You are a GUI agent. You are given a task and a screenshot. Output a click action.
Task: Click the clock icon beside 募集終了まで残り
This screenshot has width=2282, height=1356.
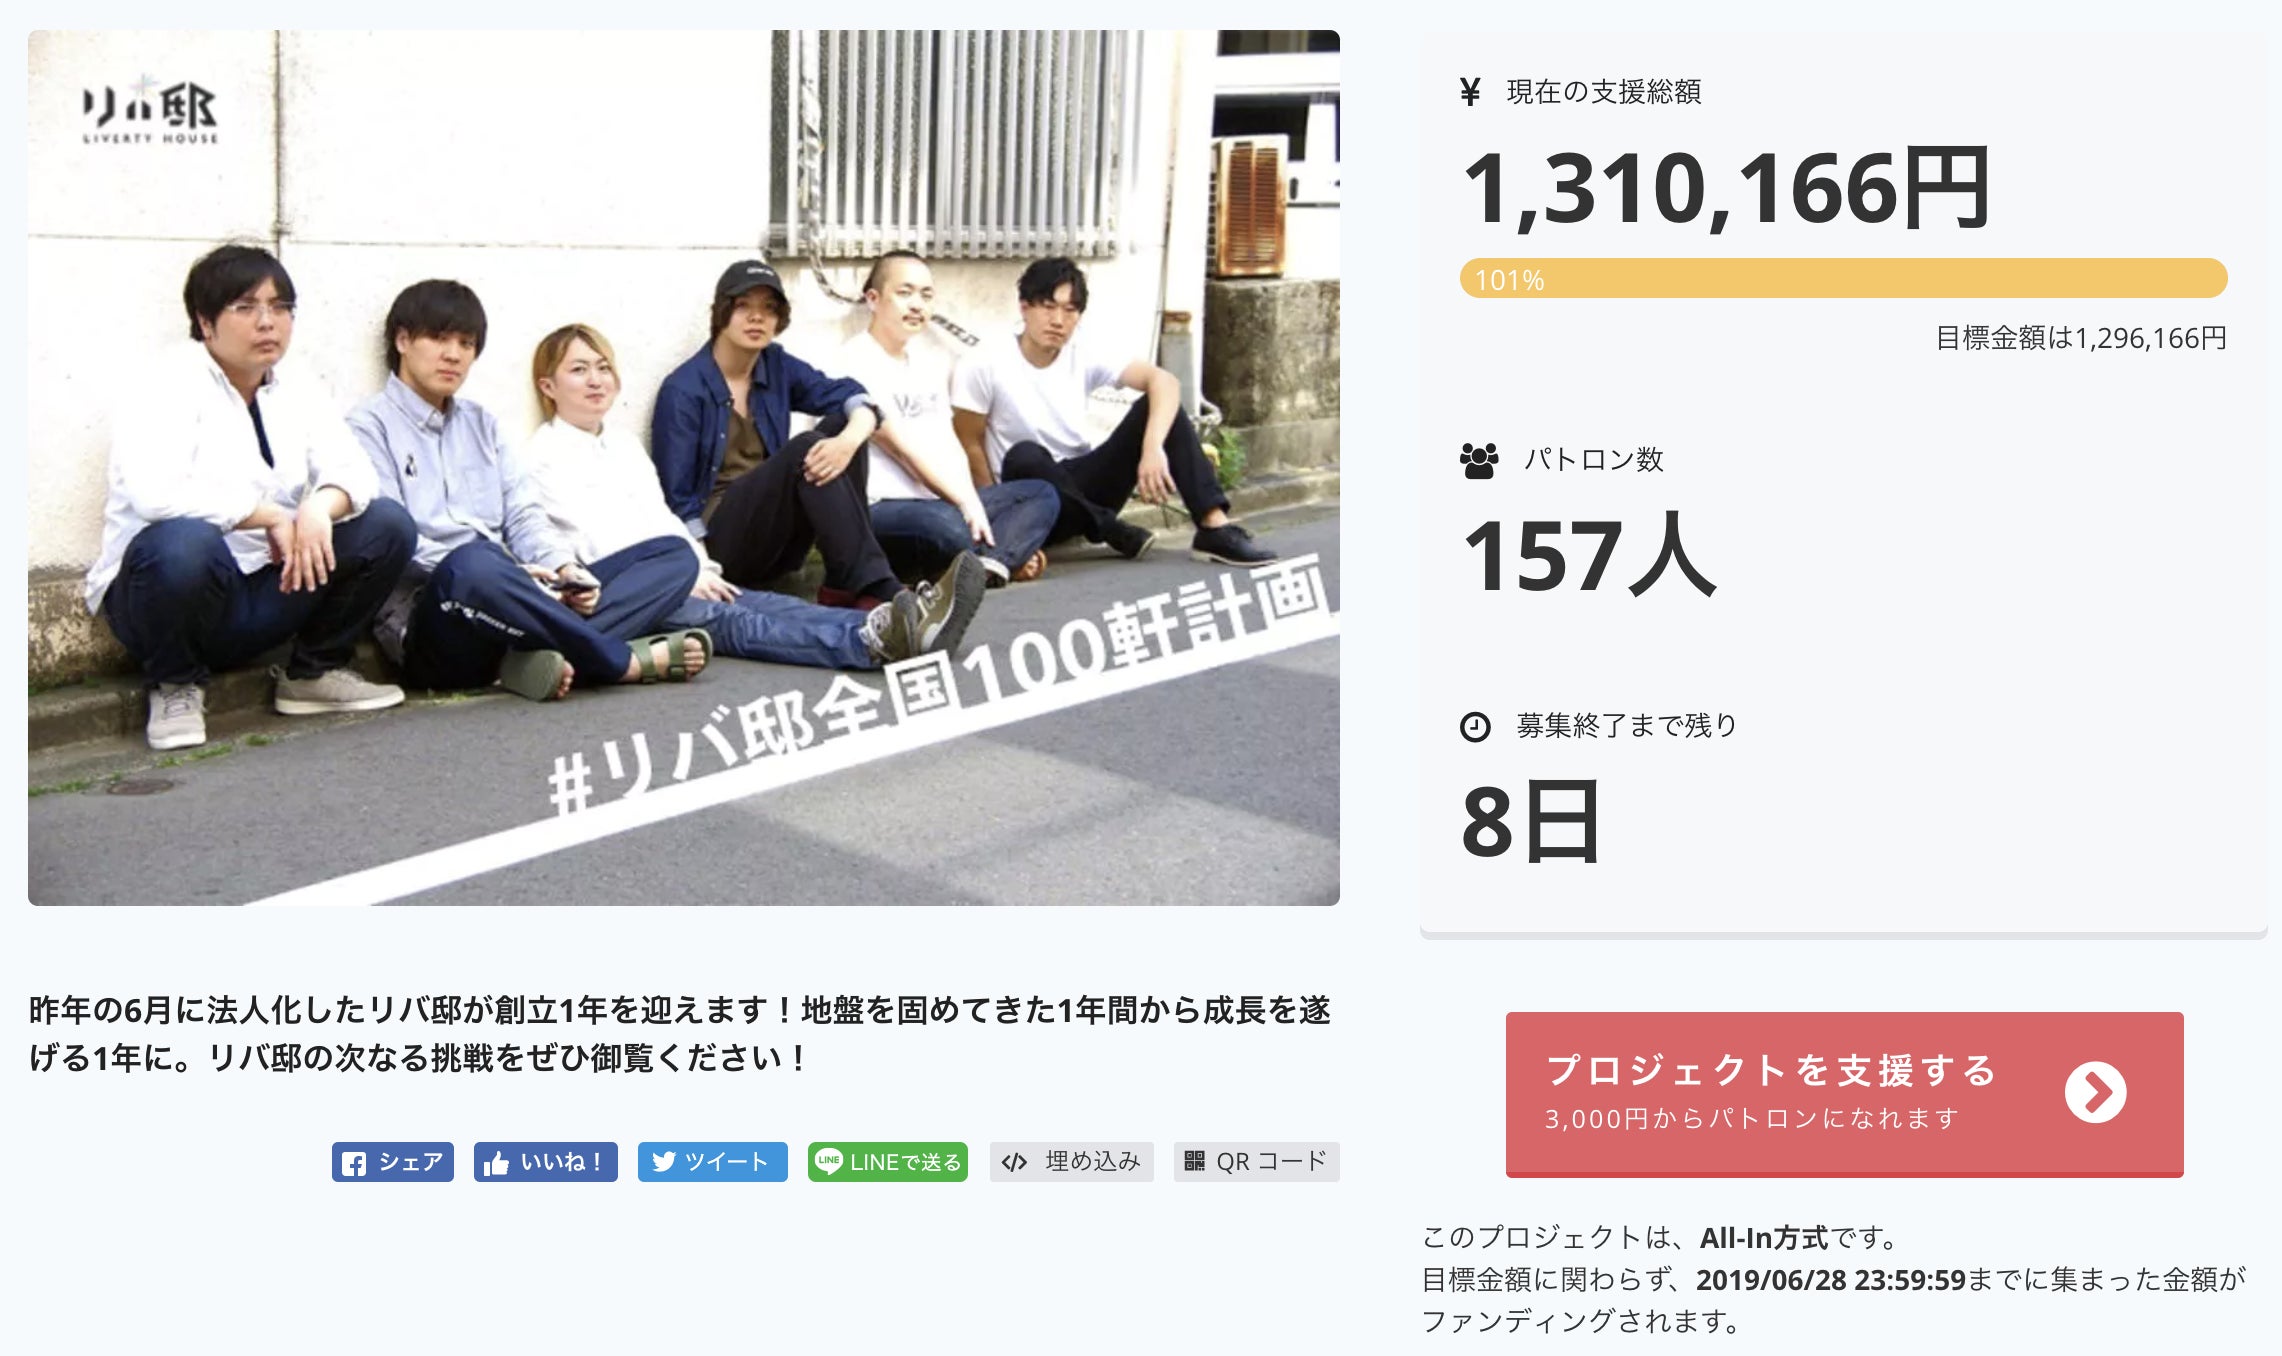1475,727
